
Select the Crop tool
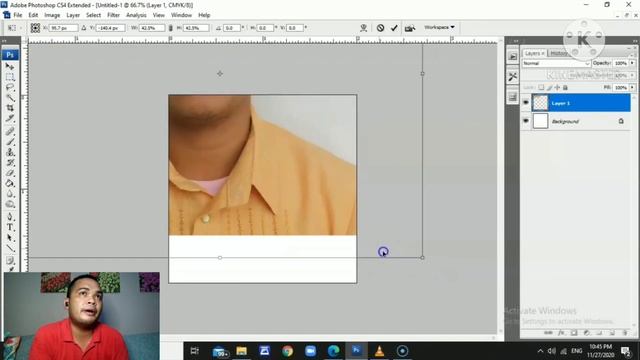click(x=10, y=108)
